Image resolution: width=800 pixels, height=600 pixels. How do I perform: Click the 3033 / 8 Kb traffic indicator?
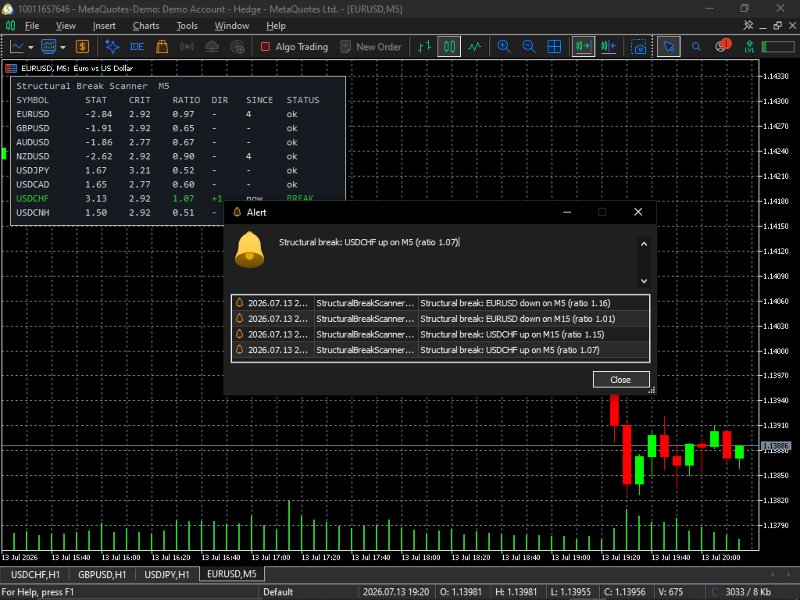click(748, 592)
